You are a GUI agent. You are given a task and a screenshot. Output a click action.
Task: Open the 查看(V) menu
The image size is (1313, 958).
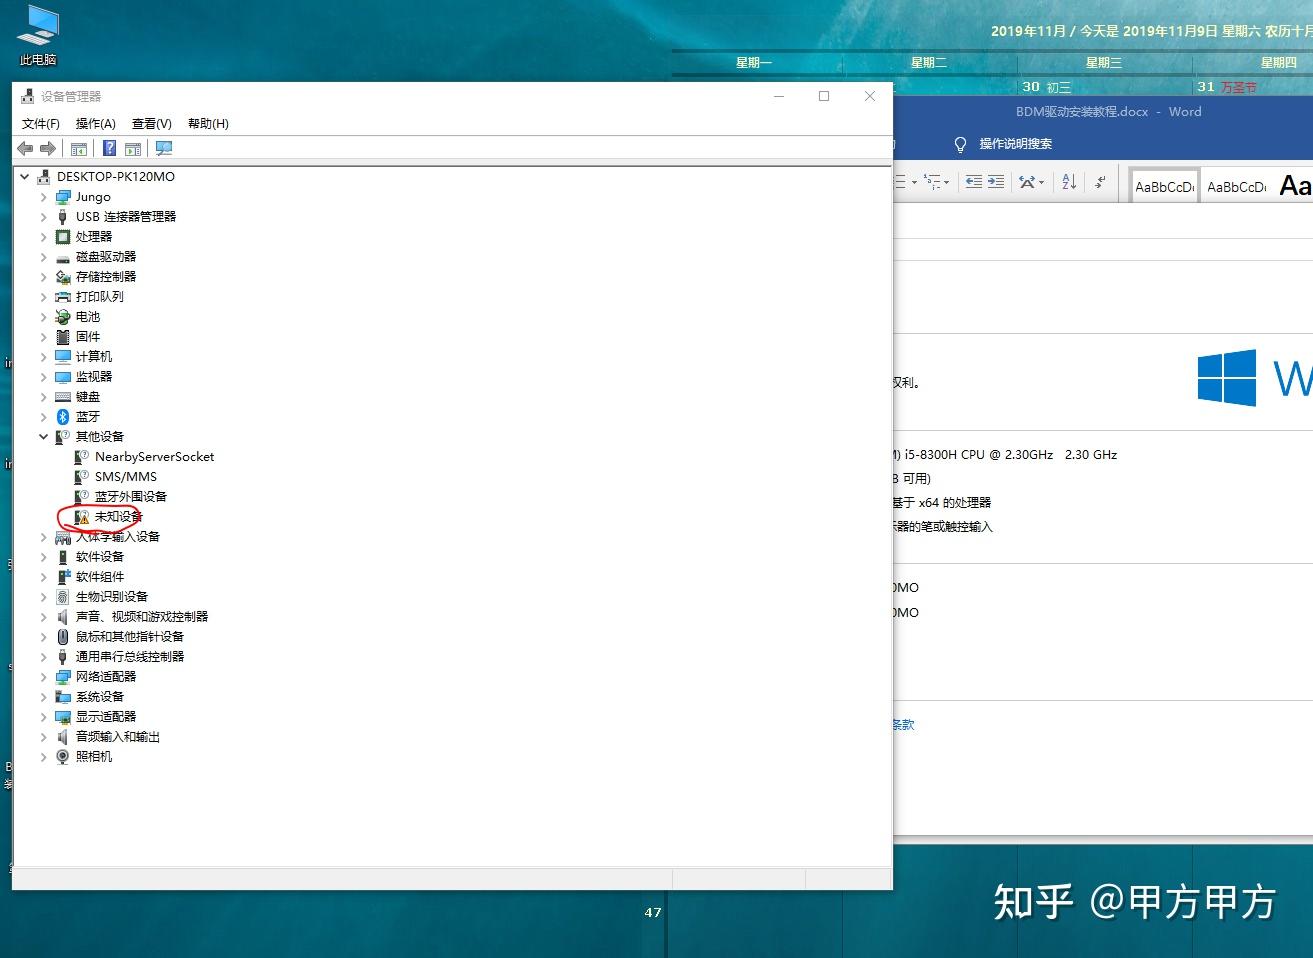tap(151, 123)
